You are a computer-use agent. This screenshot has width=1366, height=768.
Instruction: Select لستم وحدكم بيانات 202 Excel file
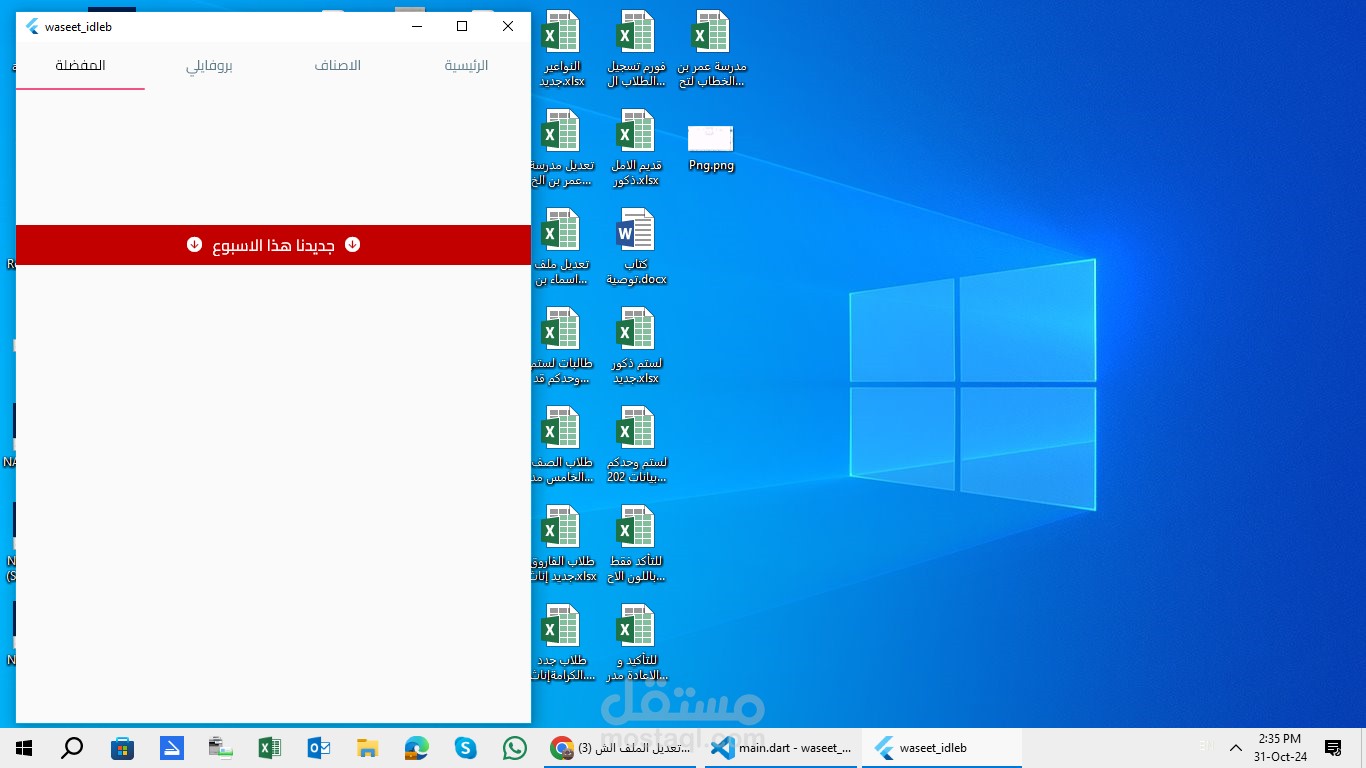pos(636,445)
